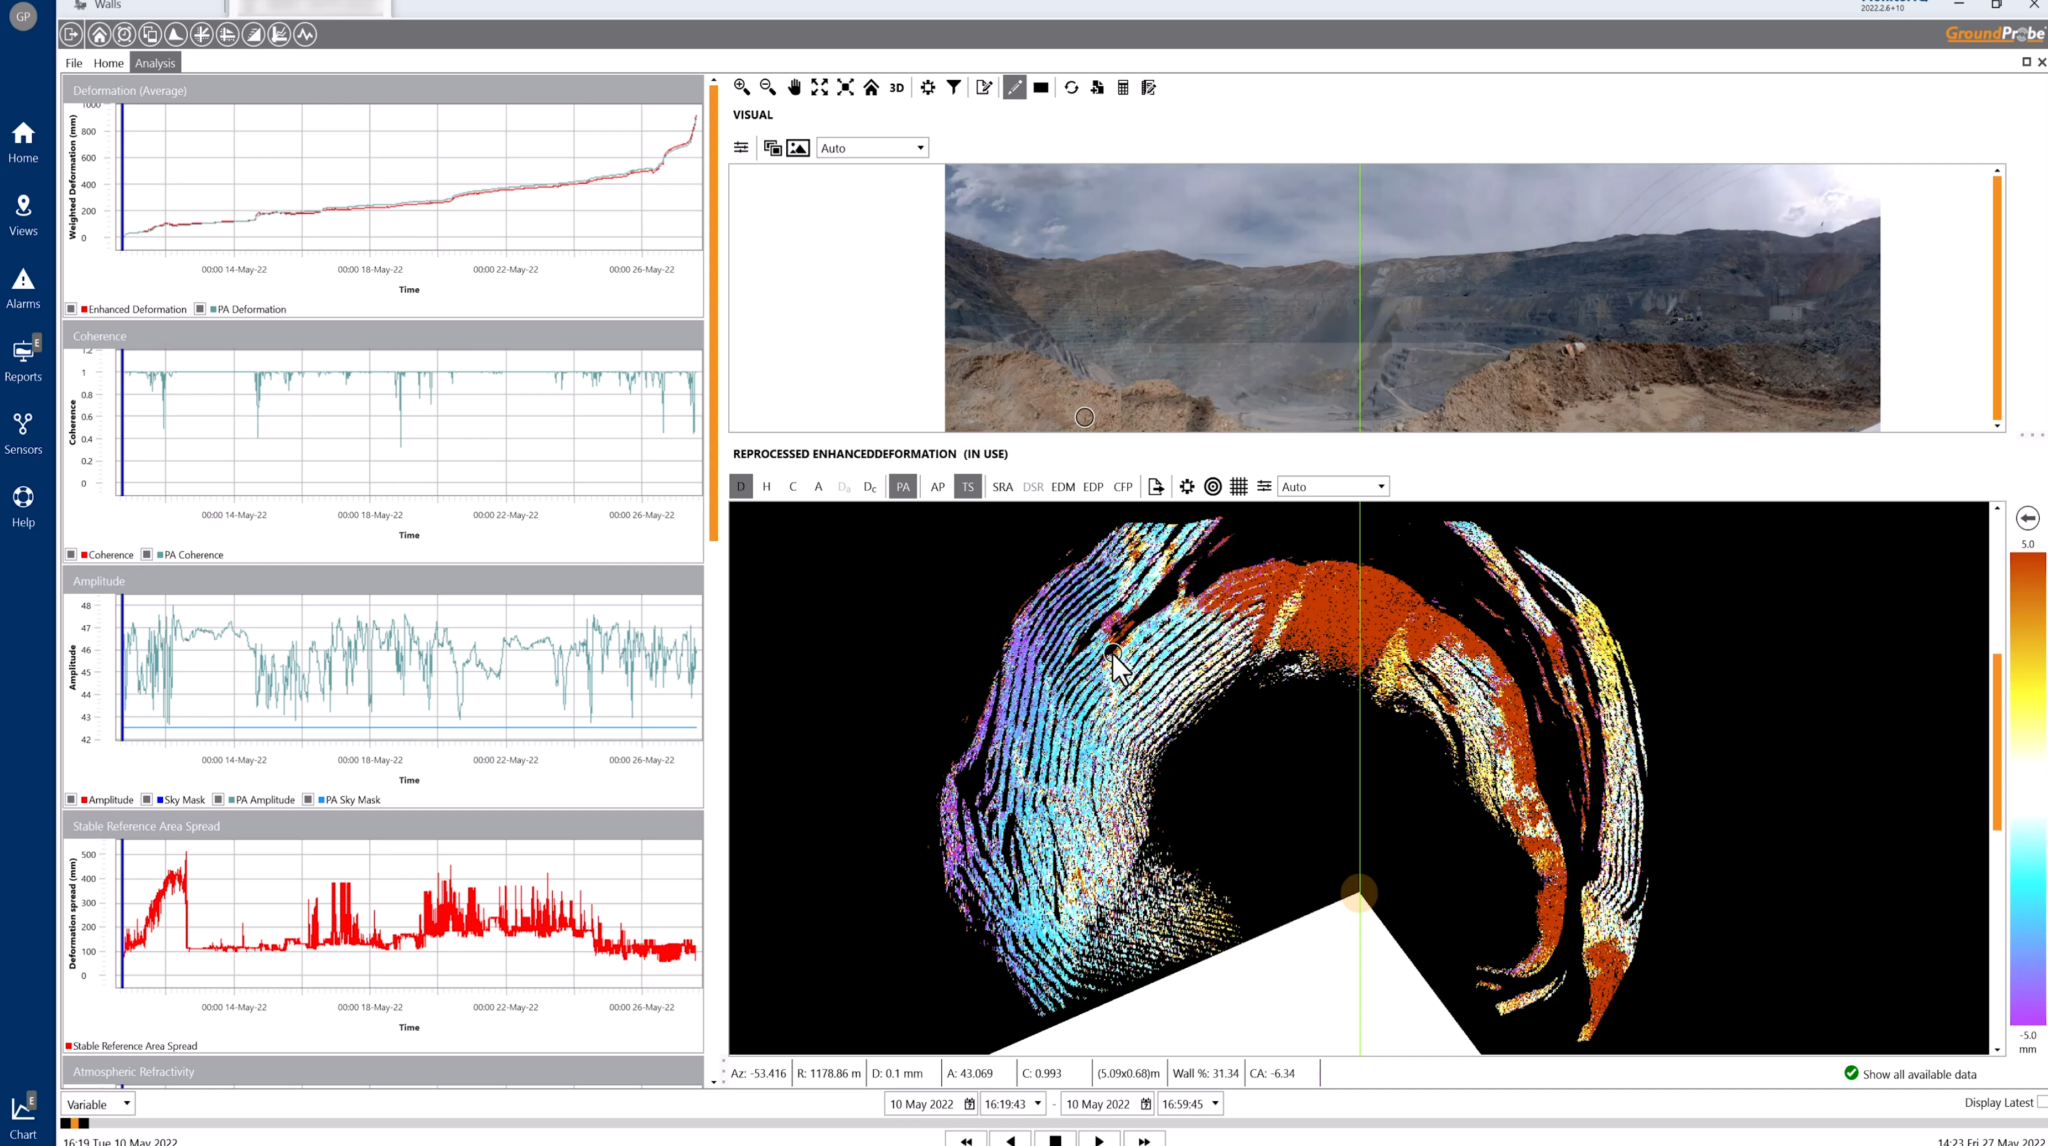This screenshot has width=2048, height=1146.
Task: Open the Alarms panel in the sidebar
Action: [23, 287]
